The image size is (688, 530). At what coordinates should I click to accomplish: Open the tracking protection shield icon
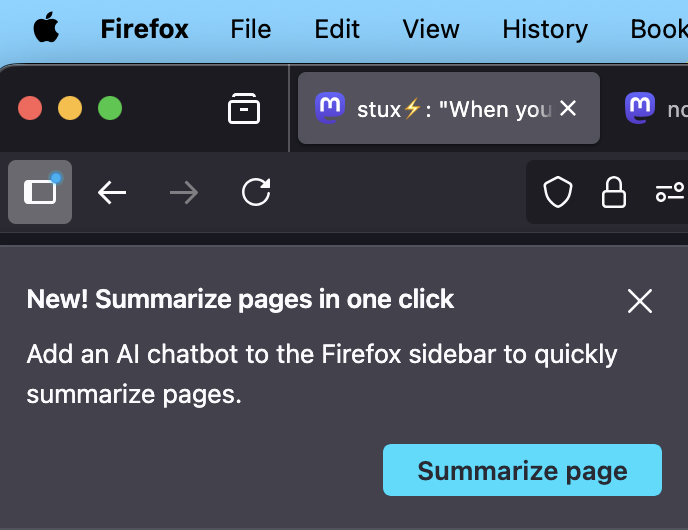tap(558, 192)
